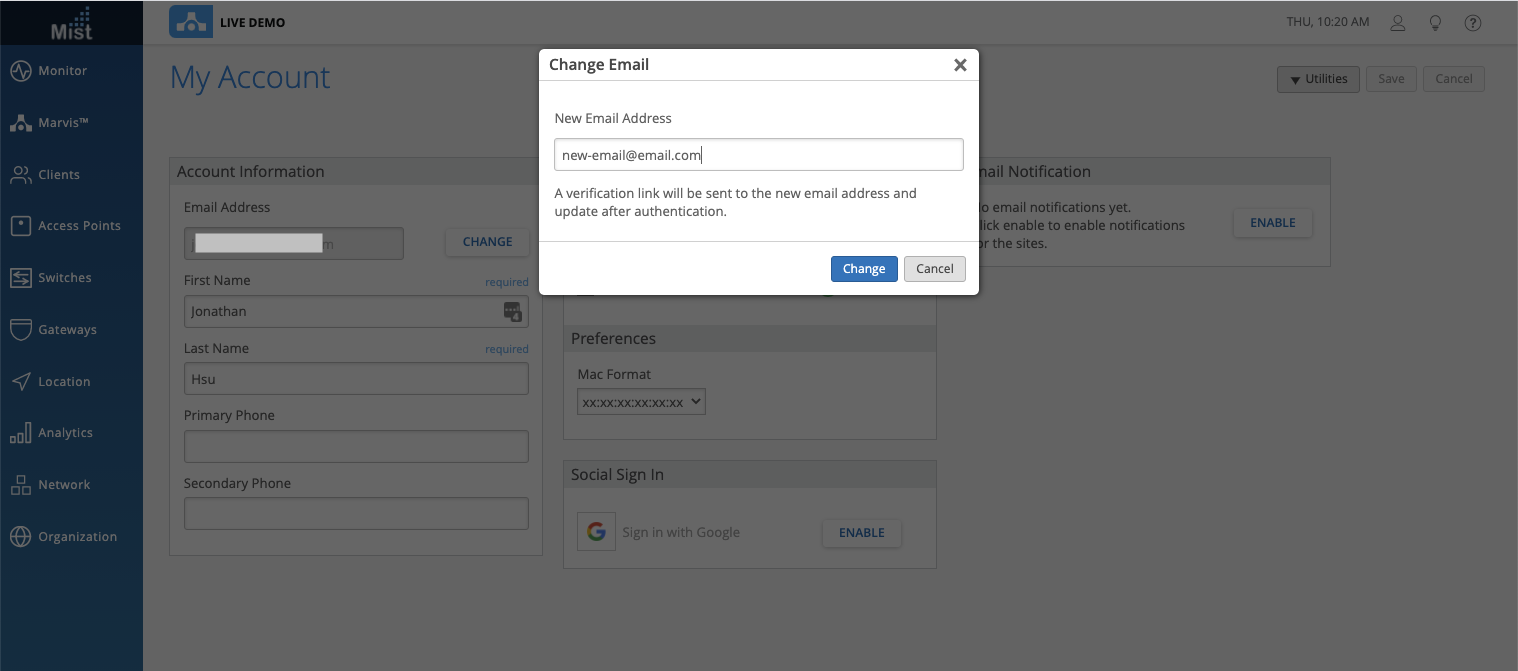Click the New Email Address field
This screenshot has width=1518, height=671.
[x=758, y=155]
